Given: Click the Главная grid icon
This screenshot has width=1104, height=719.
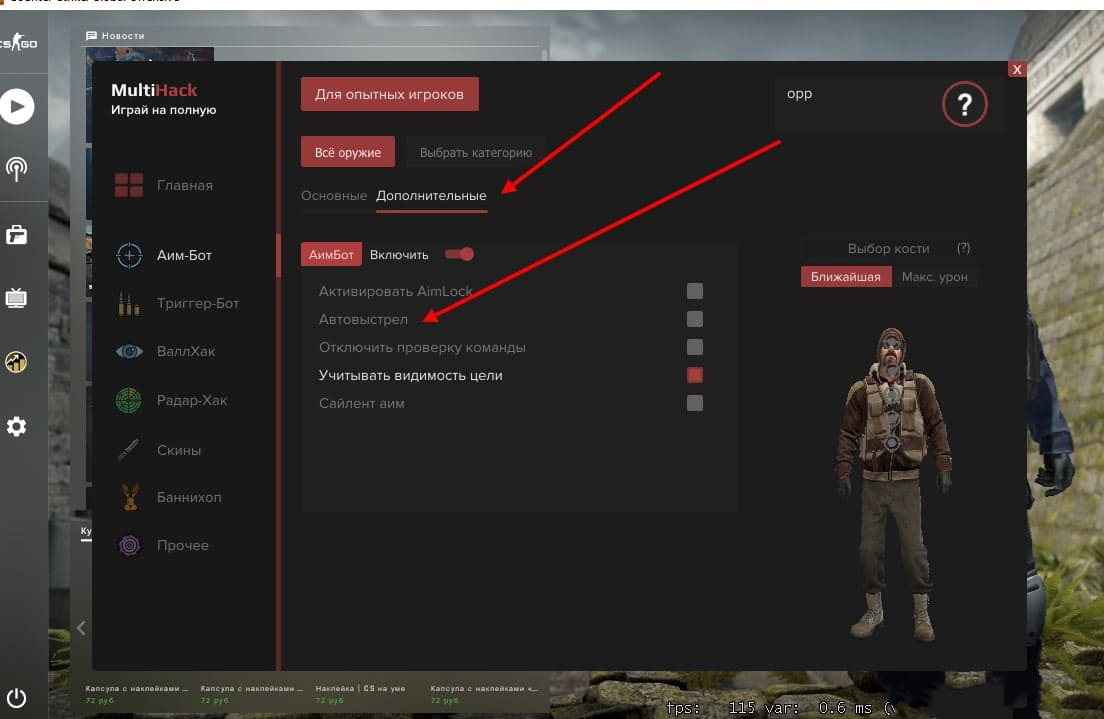Looking at the screenshot, I should [129, 185].
